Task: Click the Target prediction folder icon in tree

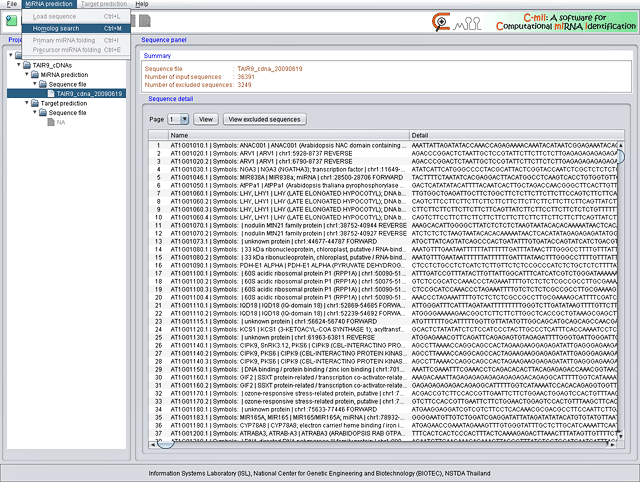Action: (x=35, y=103)
